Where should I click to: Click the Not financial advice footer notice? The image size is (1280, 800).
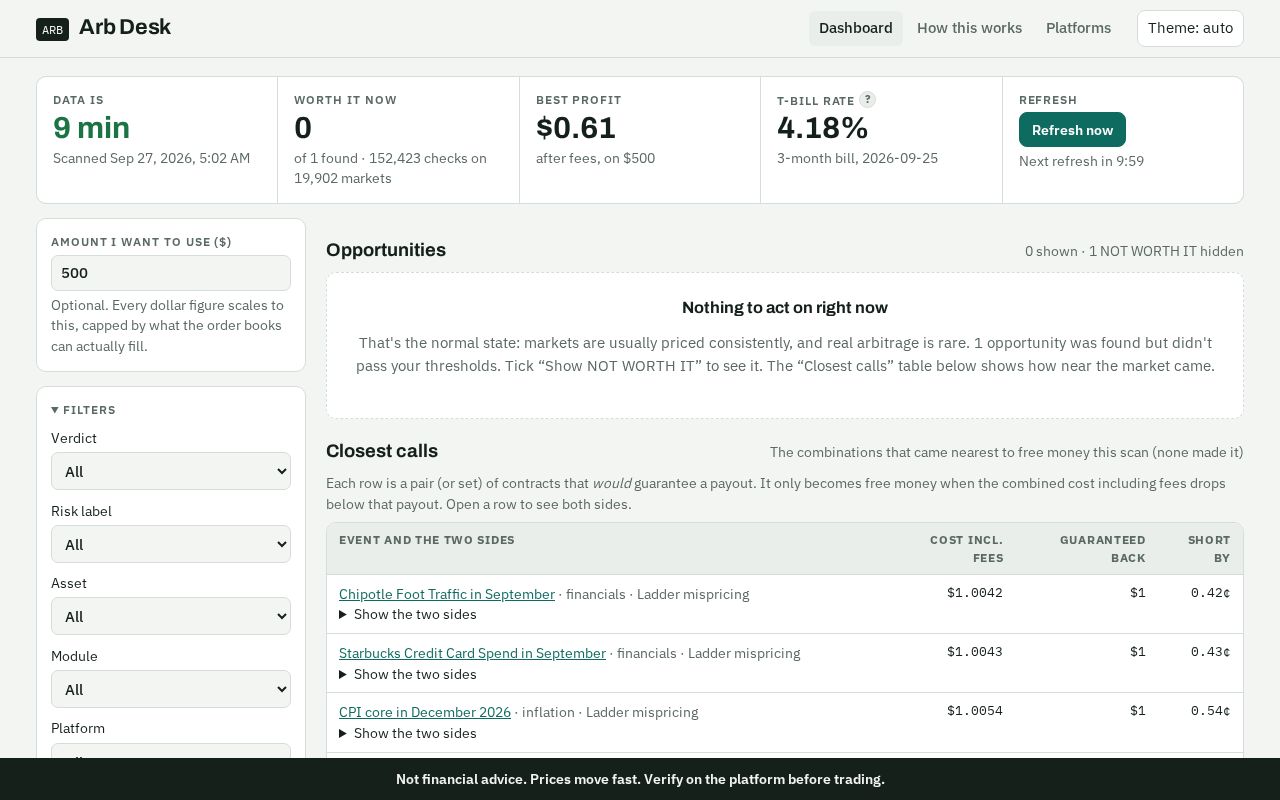[x=640, y=779]
